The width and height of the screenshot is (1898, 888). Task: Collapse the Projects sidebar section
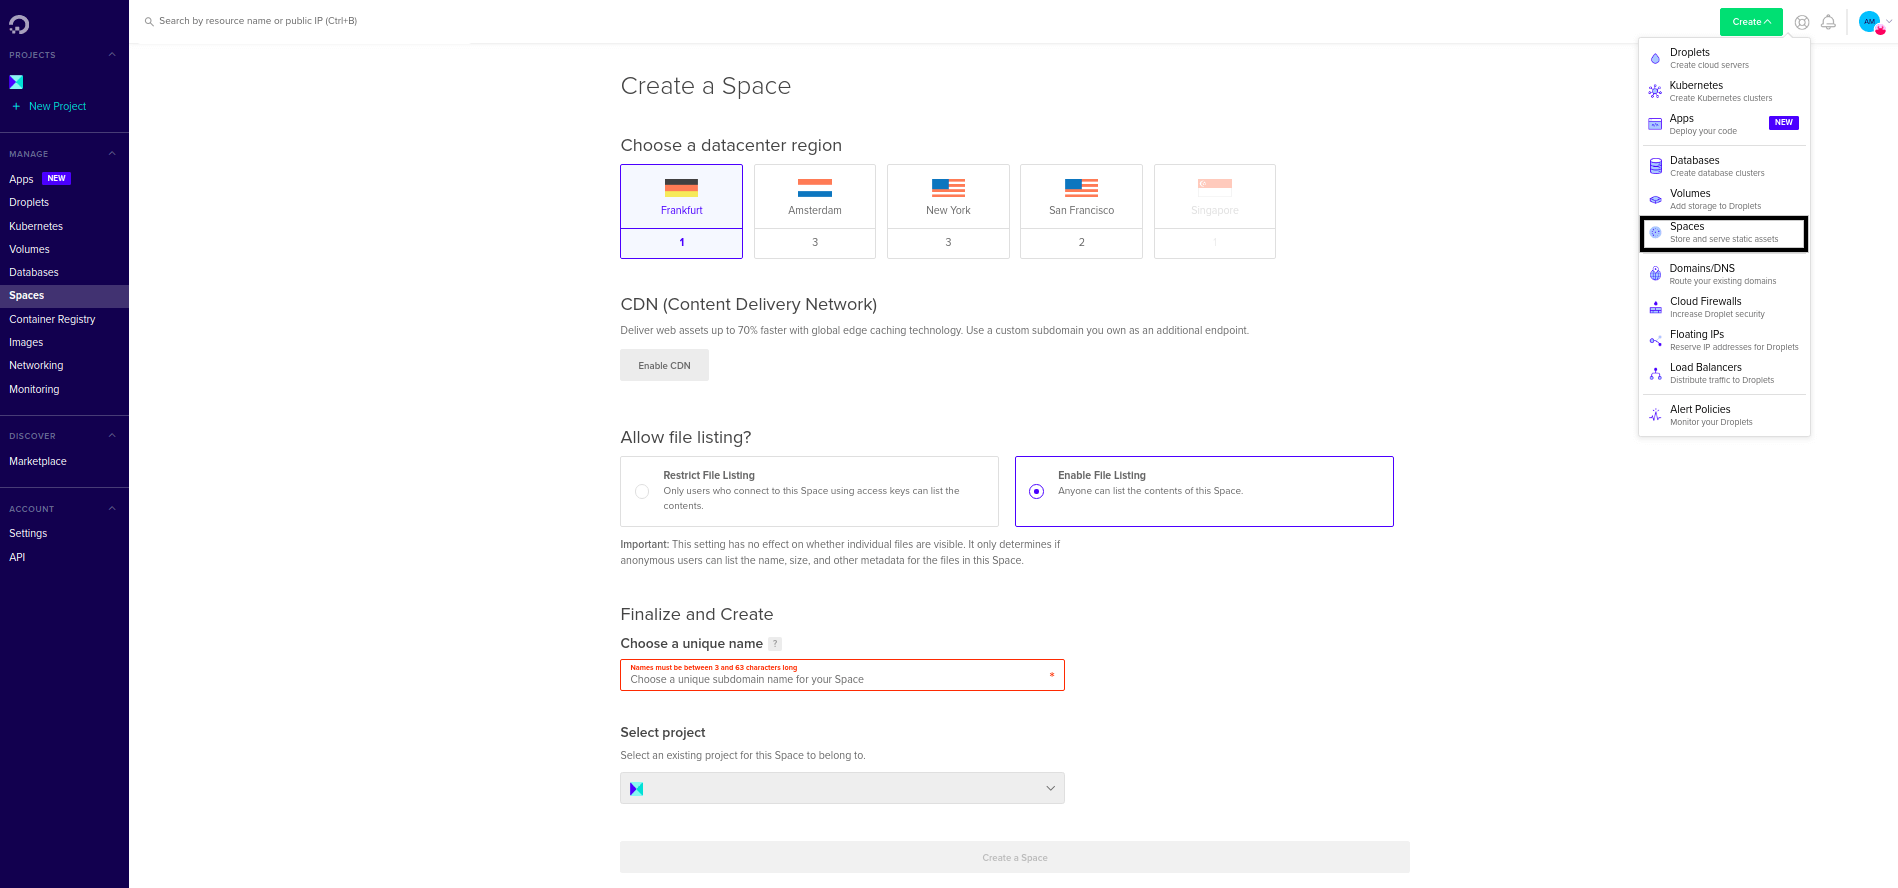point(112,55)
